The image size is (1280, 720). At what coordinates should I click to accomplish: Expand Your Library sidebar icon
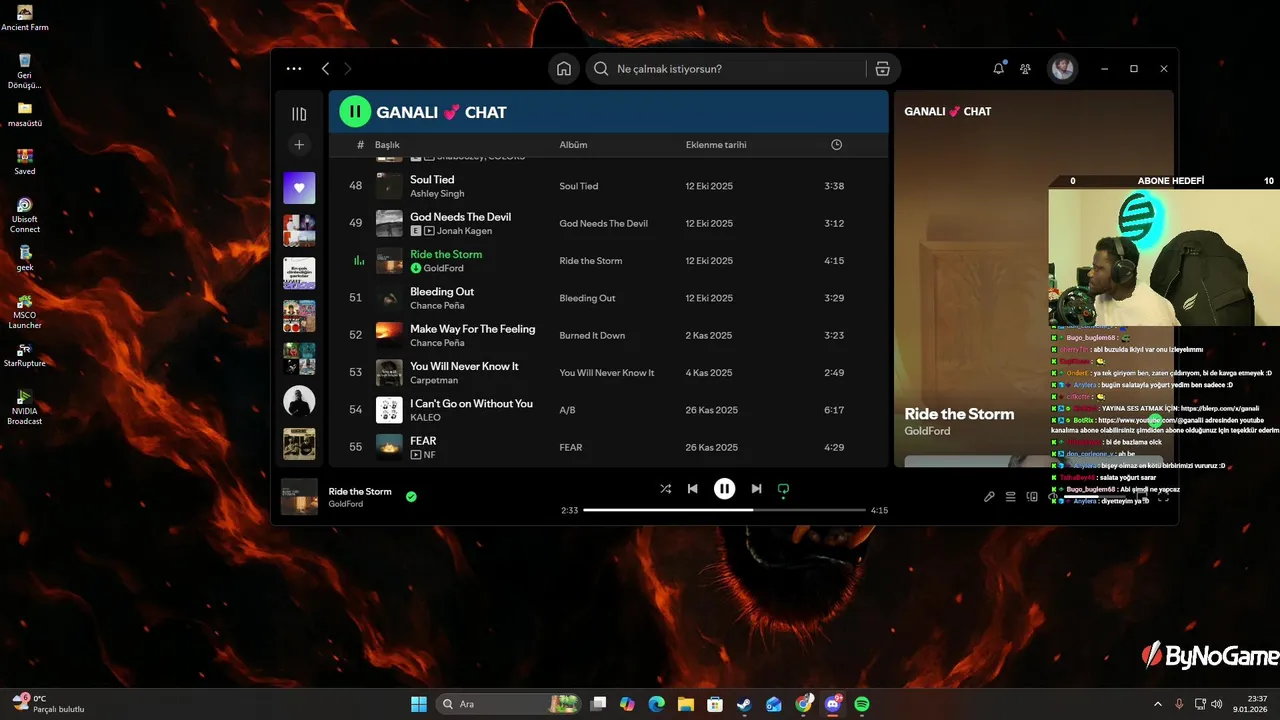click(x=299, y=114)
